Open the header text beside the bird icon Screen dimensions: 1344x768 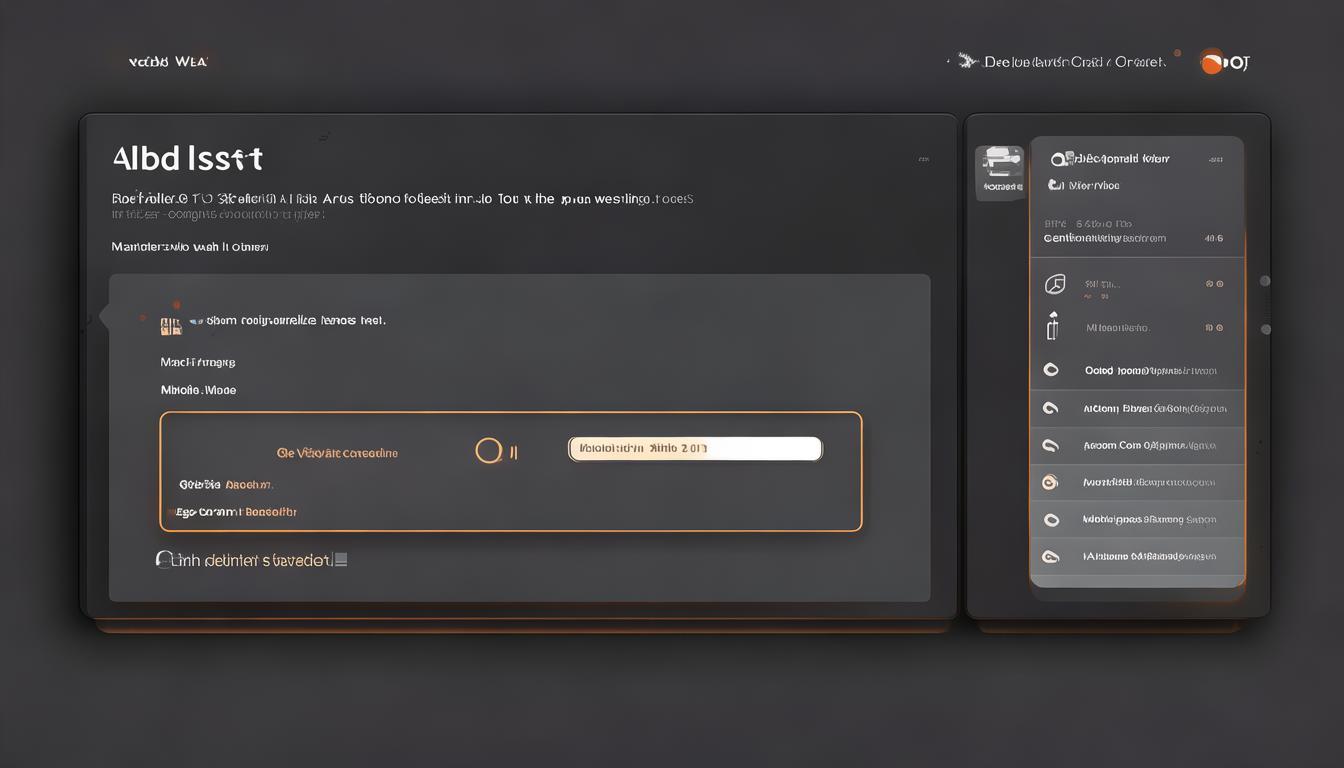[x=1074, y=62]
